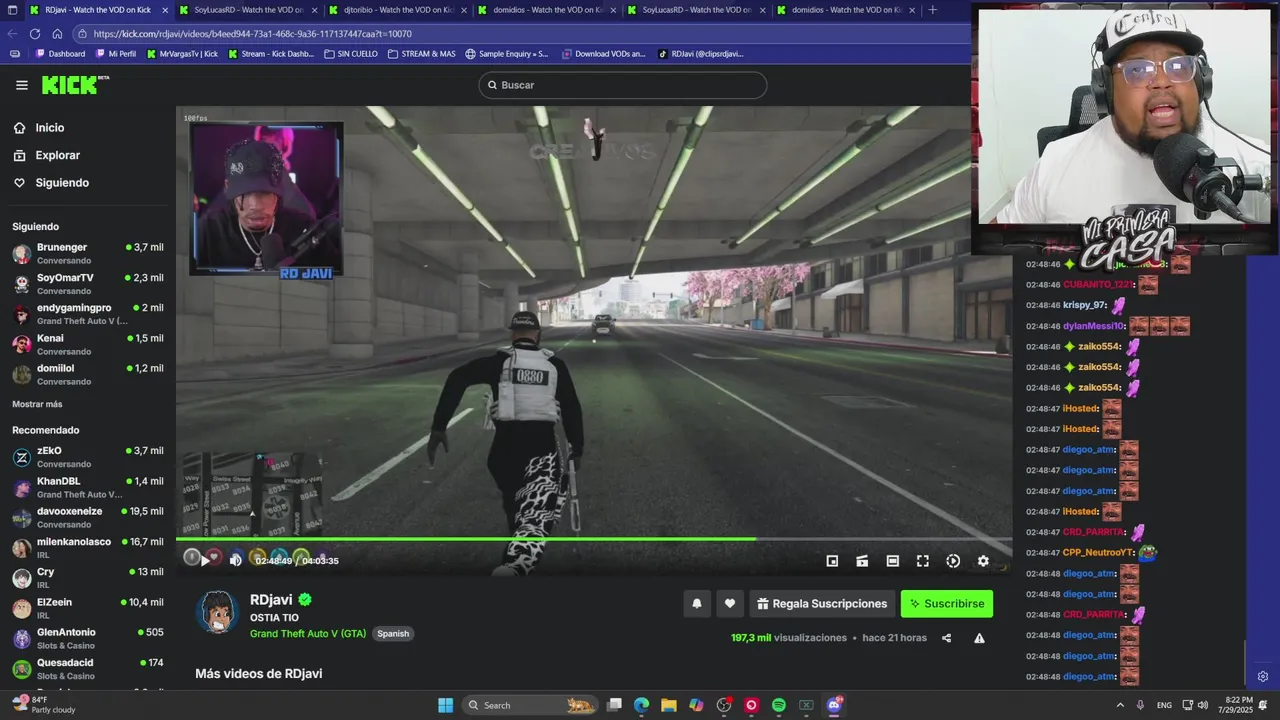The width and height of the screenshot is (1280, 720).
Task: Toggle mini player mode in video controls
Action: point(832,561)
